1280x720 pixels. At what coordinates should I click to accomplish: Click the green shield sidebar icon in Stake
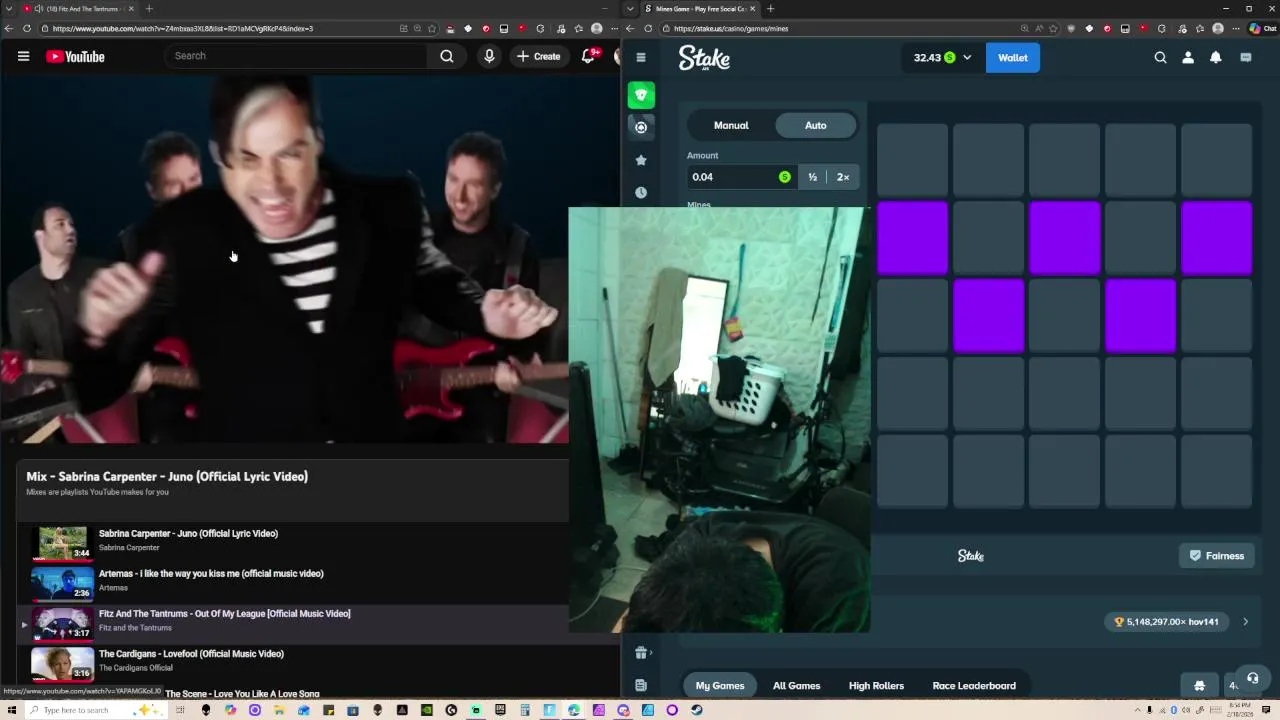pos(641,95)
